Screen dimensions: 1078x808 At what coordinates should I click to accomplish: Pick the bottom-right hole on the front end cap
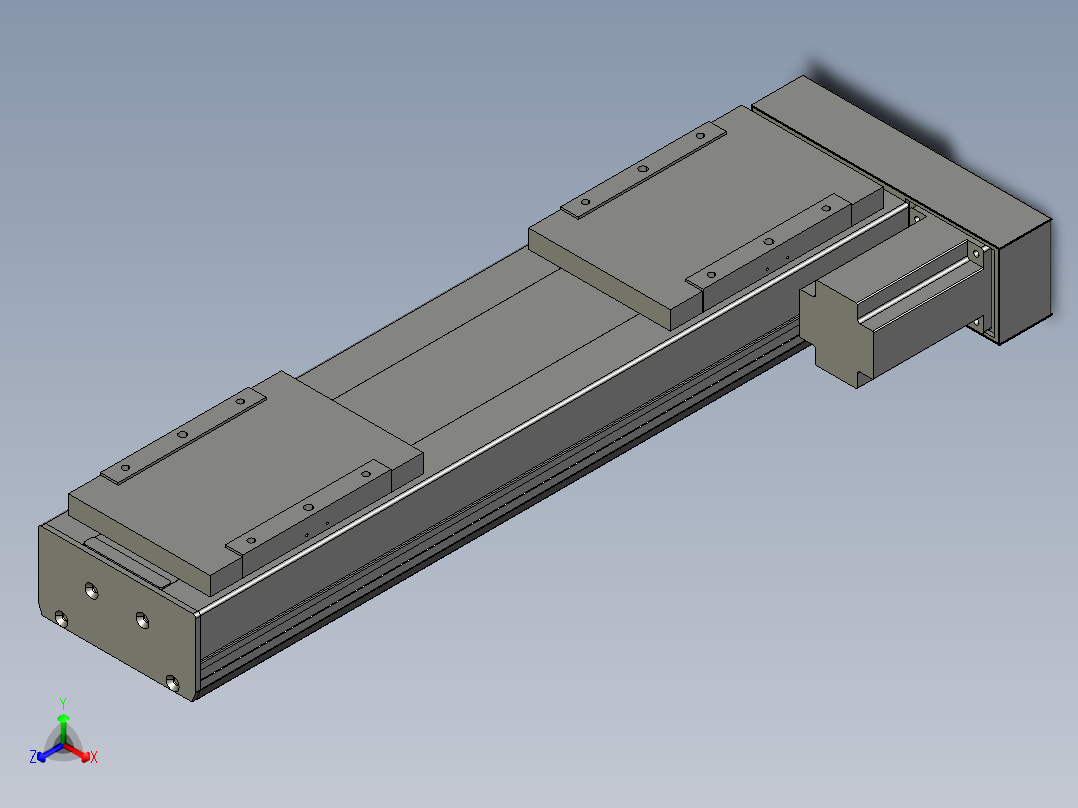coord(172,683)
